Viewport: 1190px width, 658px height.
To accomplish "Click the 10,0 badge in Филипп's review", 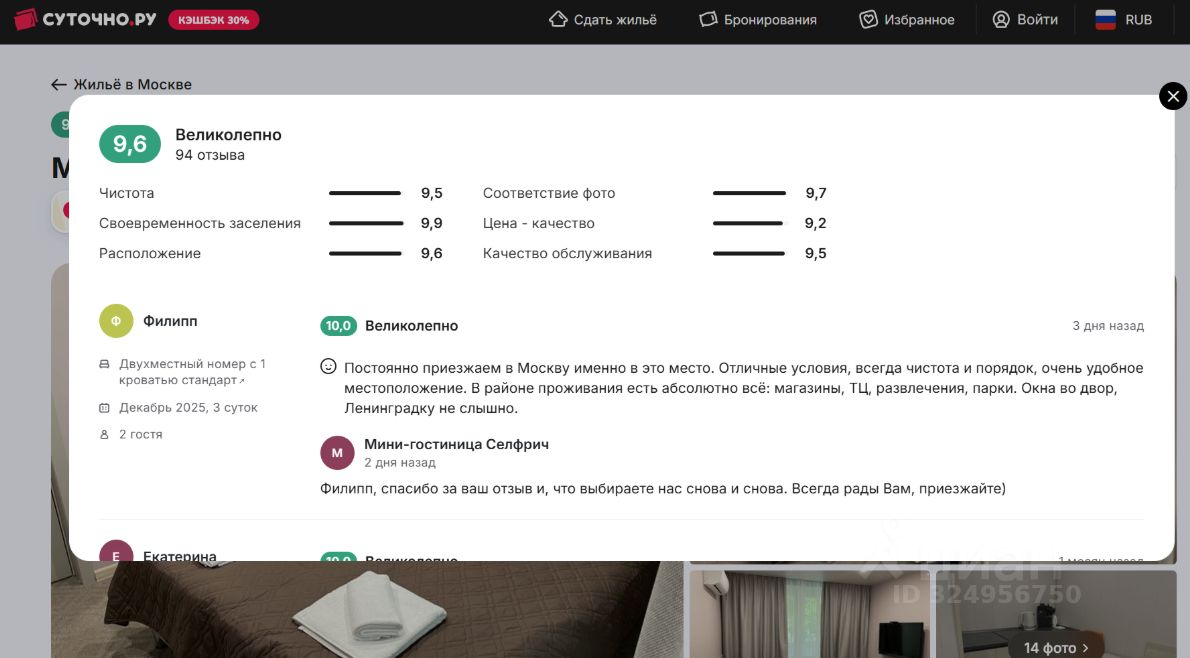I will (338, 326).
